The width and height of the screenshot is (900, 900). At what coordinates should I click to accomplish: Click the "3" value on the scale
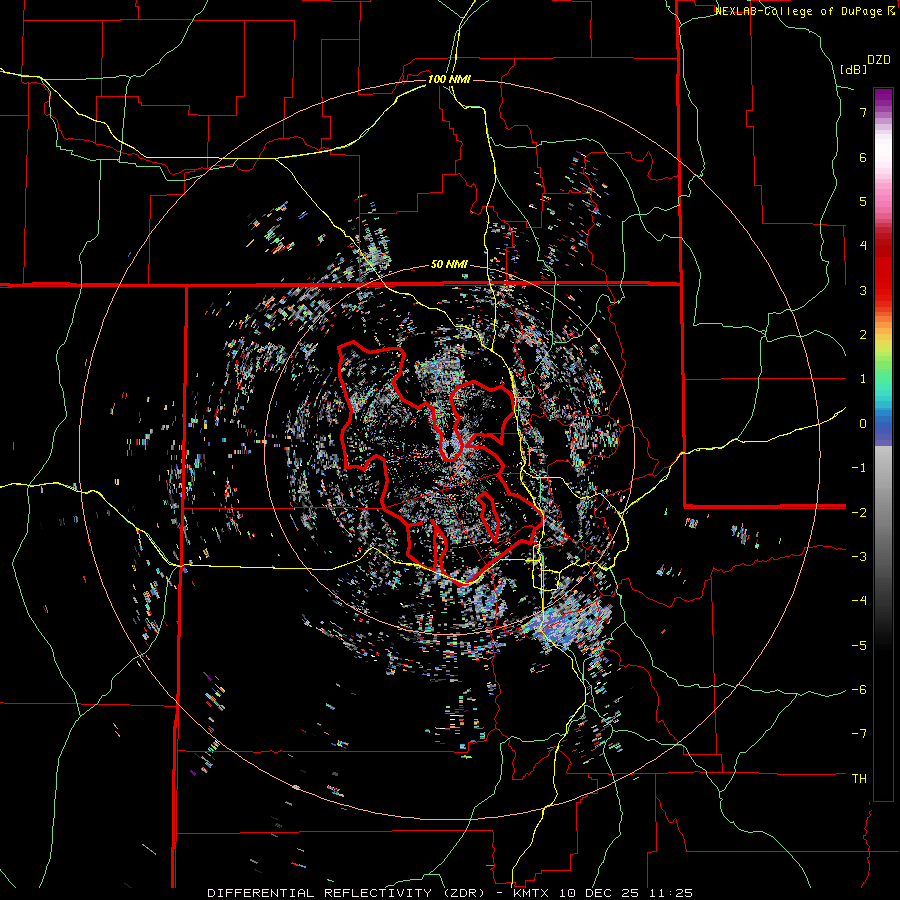pyautogui.click(x=863, y=290)
